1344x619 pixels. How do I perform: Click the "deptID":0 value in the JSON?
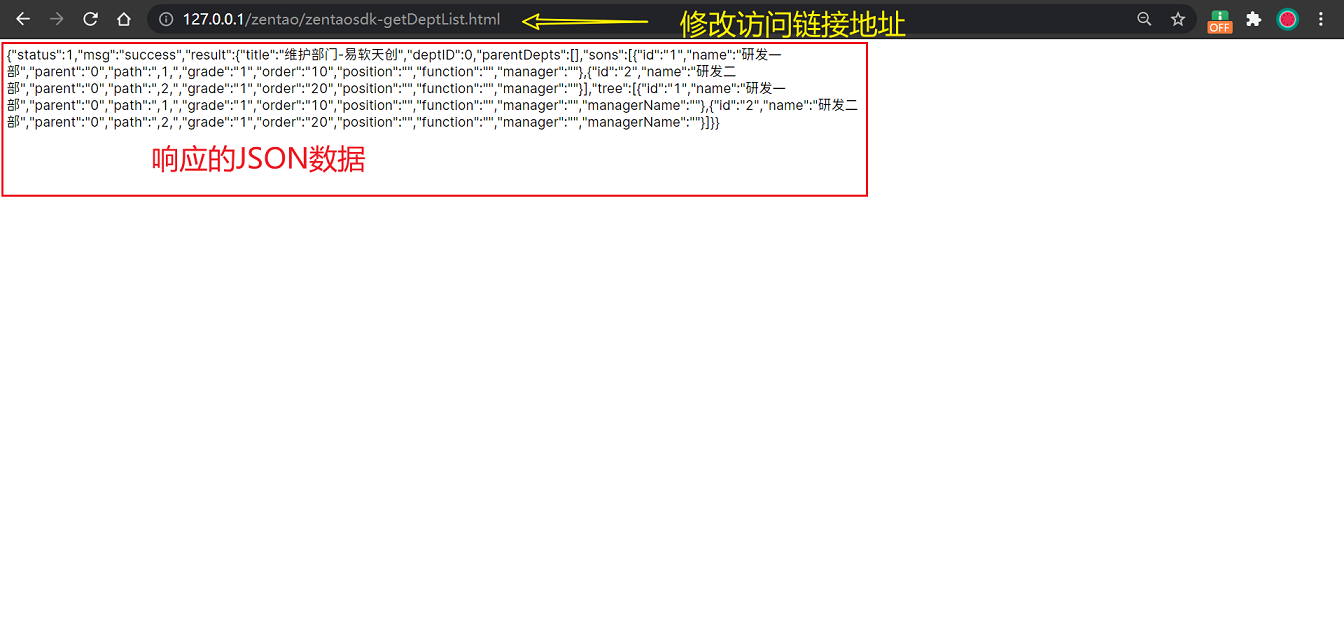coord(439,55)
